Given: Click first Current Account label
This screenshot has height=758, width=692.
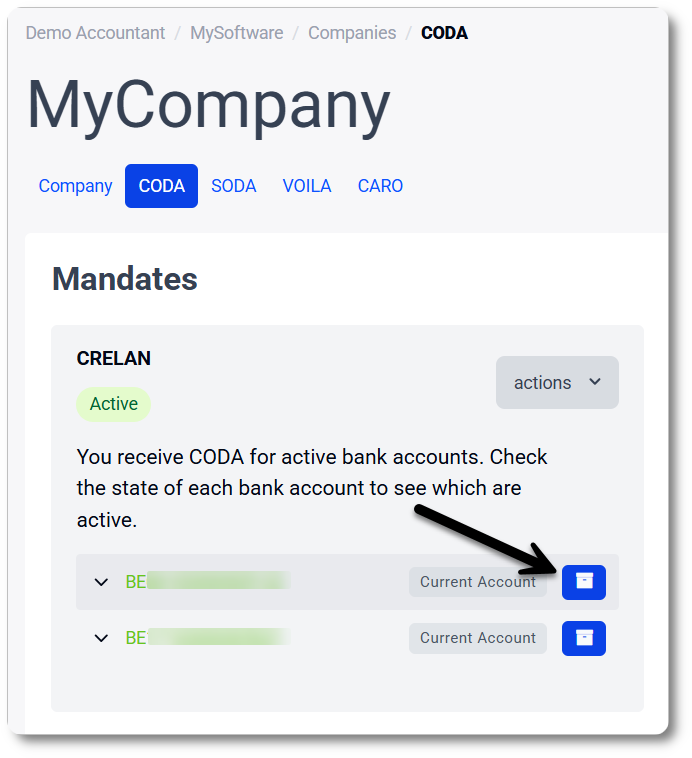Looking at the screenshot, I should pyautogui.click(x=478, y=582).
